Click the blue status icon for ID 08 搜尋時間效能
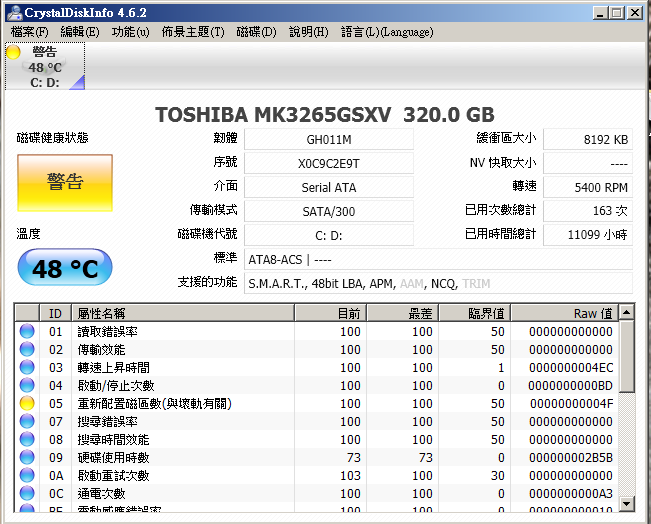Viewport: 651px width, 524px height. (27, 439)
